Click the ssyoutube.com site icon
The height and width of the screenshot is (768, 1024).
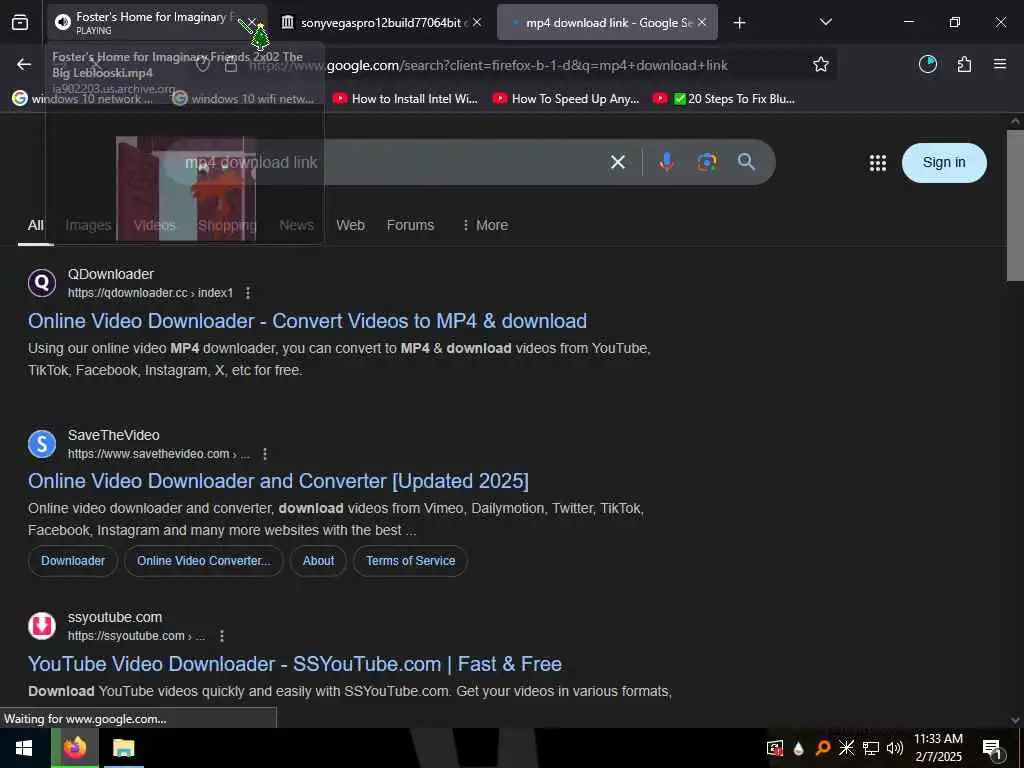[42, 626]
